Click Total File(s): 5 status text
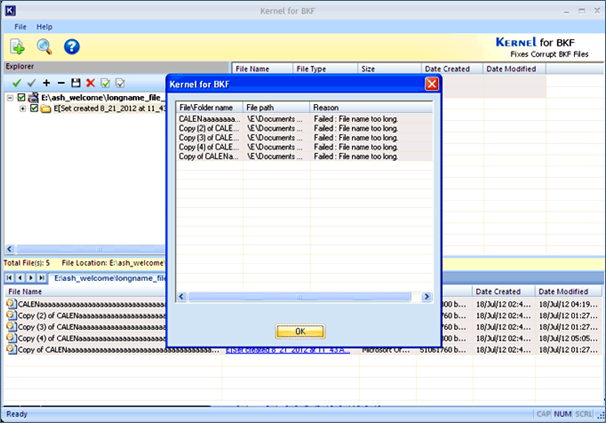Viewport: 606px width, 423px height. pos(27,263)
